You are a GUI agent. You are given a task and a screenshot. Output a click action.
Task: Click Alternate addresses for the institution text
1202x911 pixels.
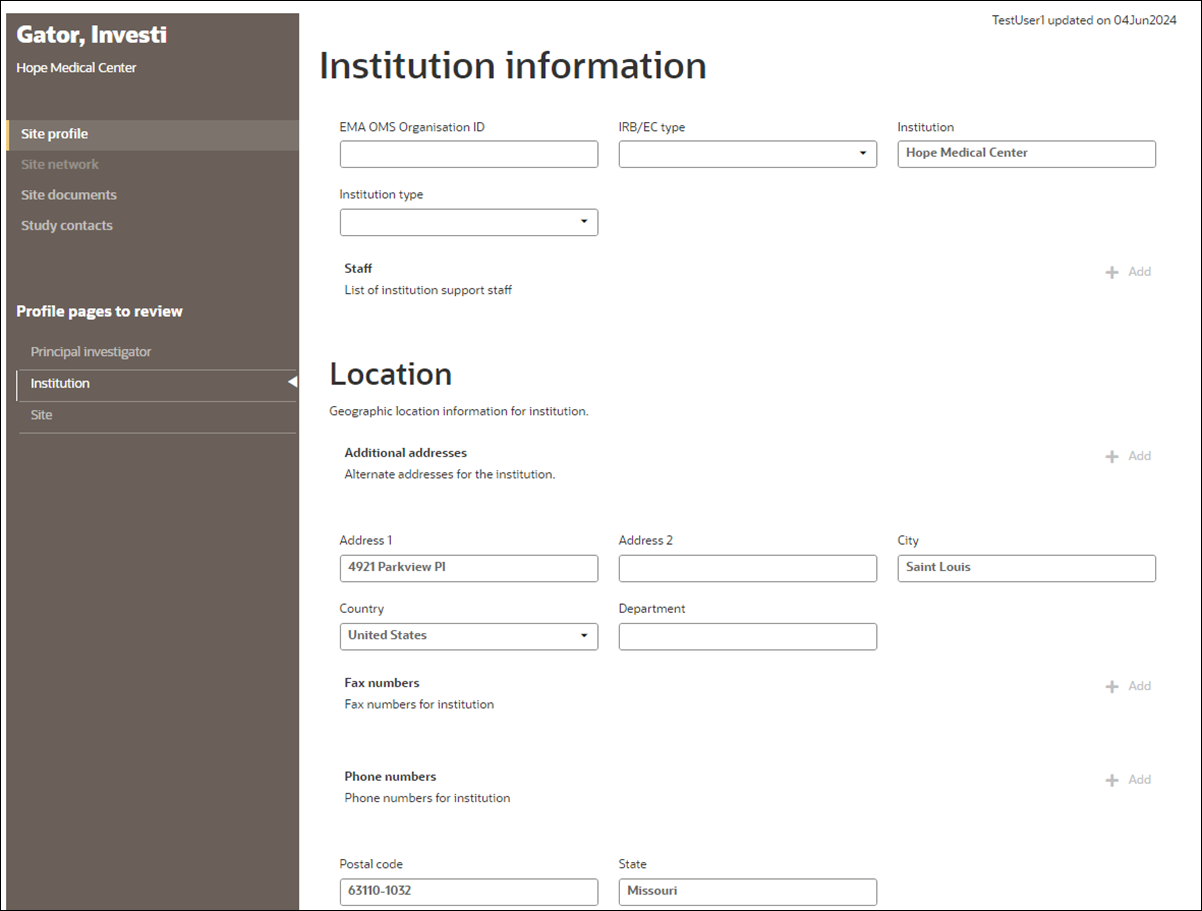450,475
